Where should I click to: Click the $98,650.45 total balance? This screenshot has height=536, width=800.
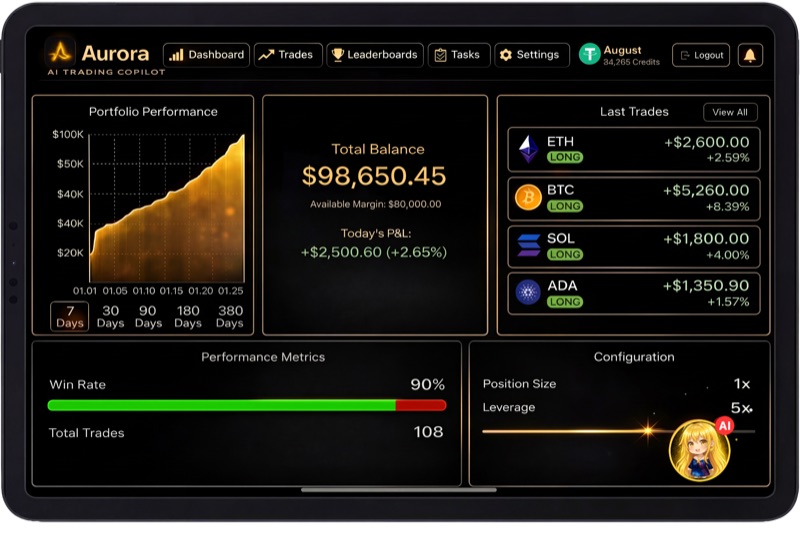[x=374, y=176]
